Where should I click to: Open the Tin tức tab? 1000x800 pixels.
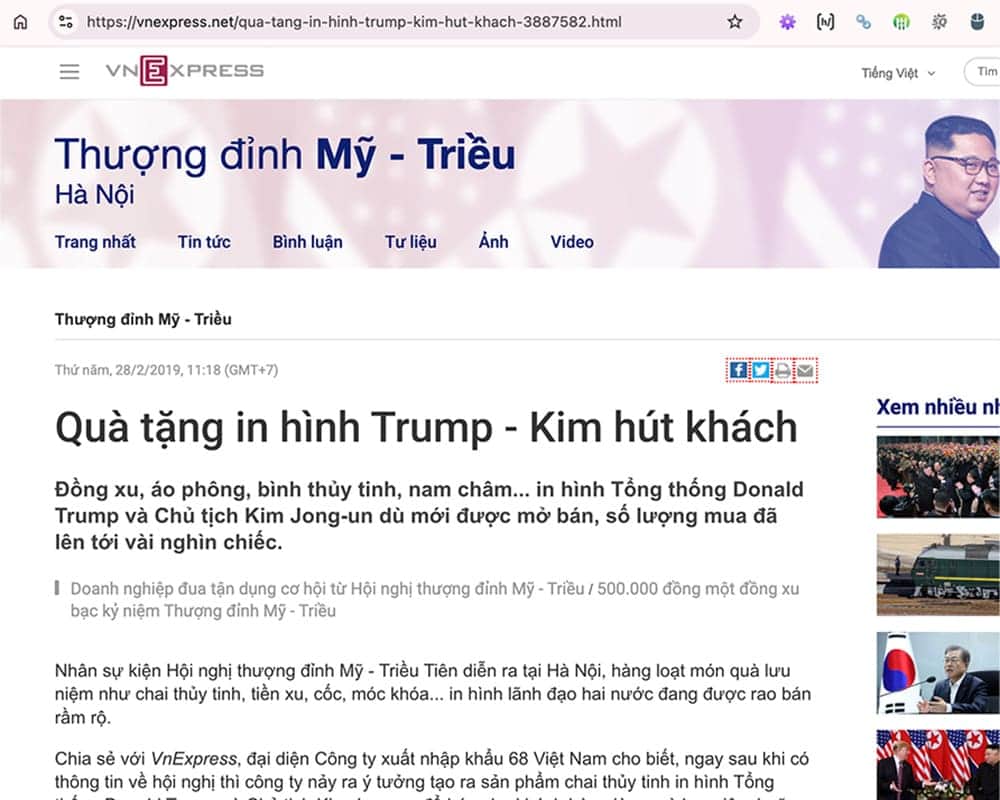coord(204,242)
